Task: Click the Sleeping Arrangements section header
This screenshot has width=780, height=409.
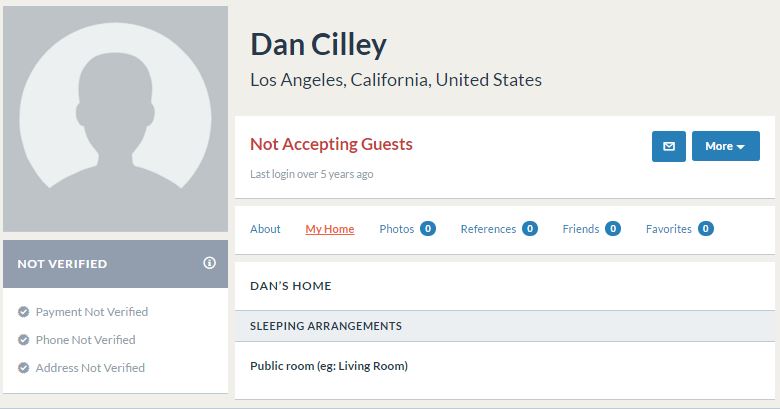Action: pyautogui.click(x=505, y=326)
